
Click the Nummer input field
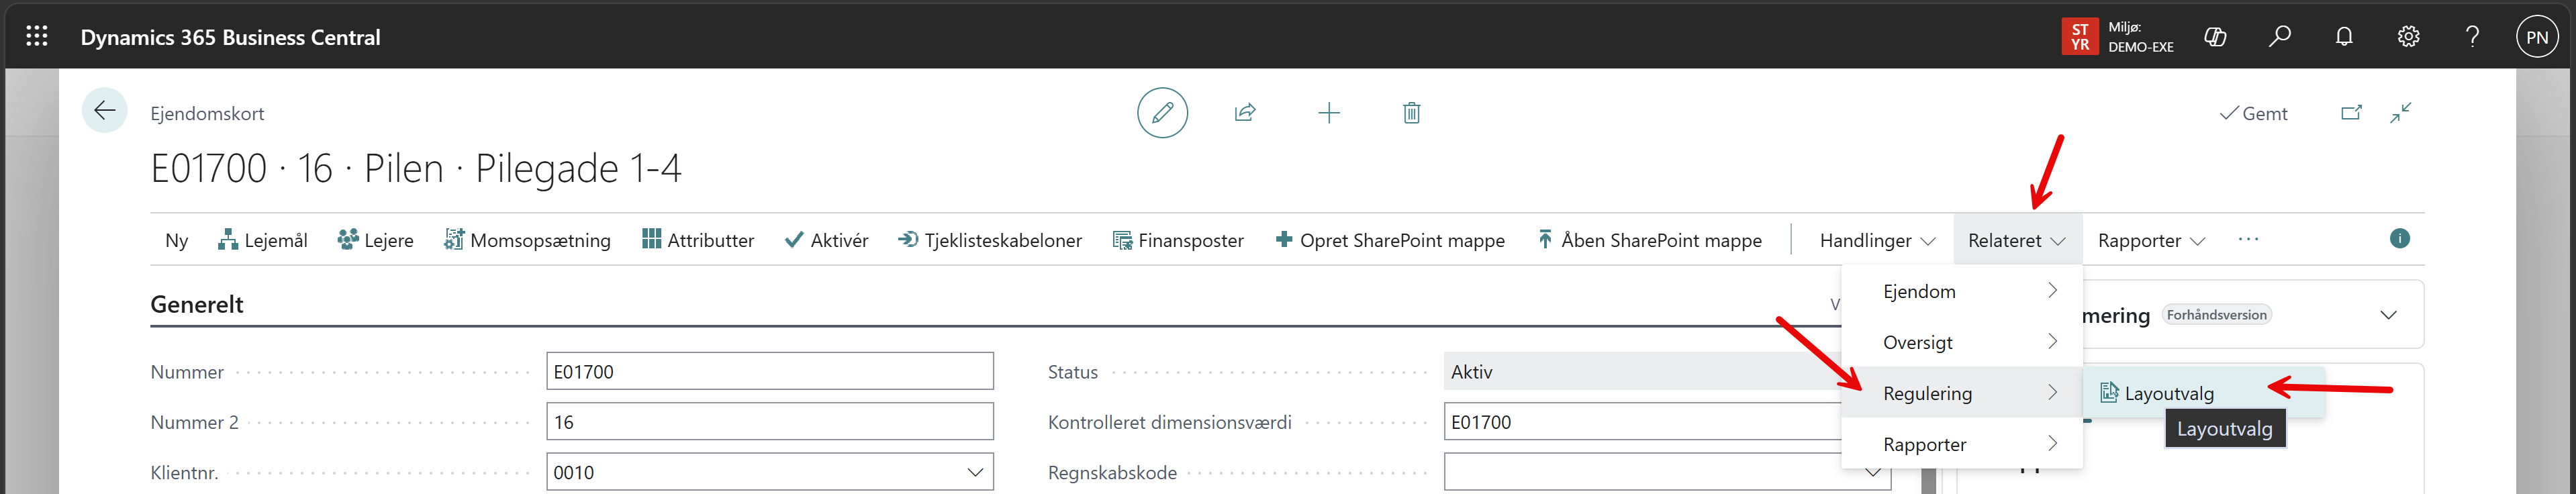point(770,371)
